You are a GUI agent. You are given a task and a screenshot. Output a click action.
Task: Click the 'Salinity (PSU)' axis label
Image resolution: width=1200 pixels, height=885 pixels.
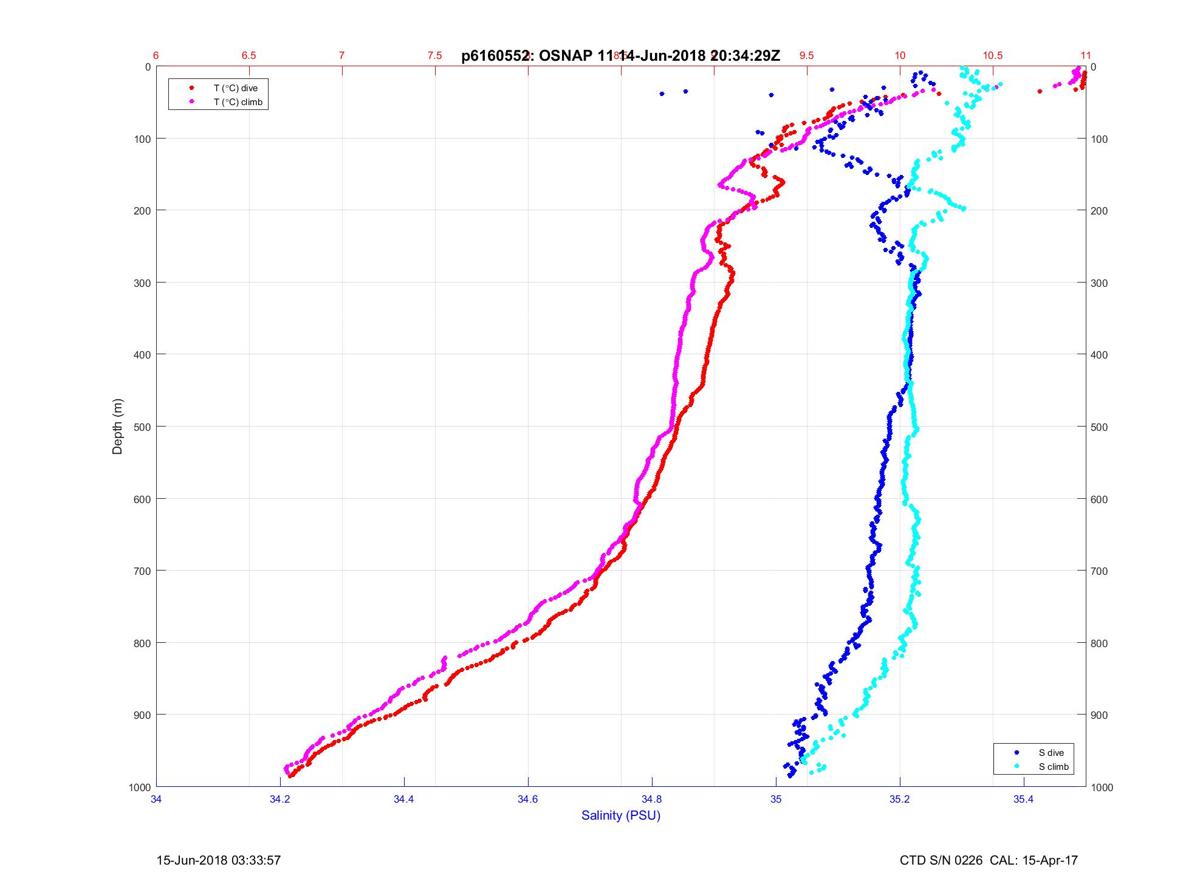click(621, 815)
